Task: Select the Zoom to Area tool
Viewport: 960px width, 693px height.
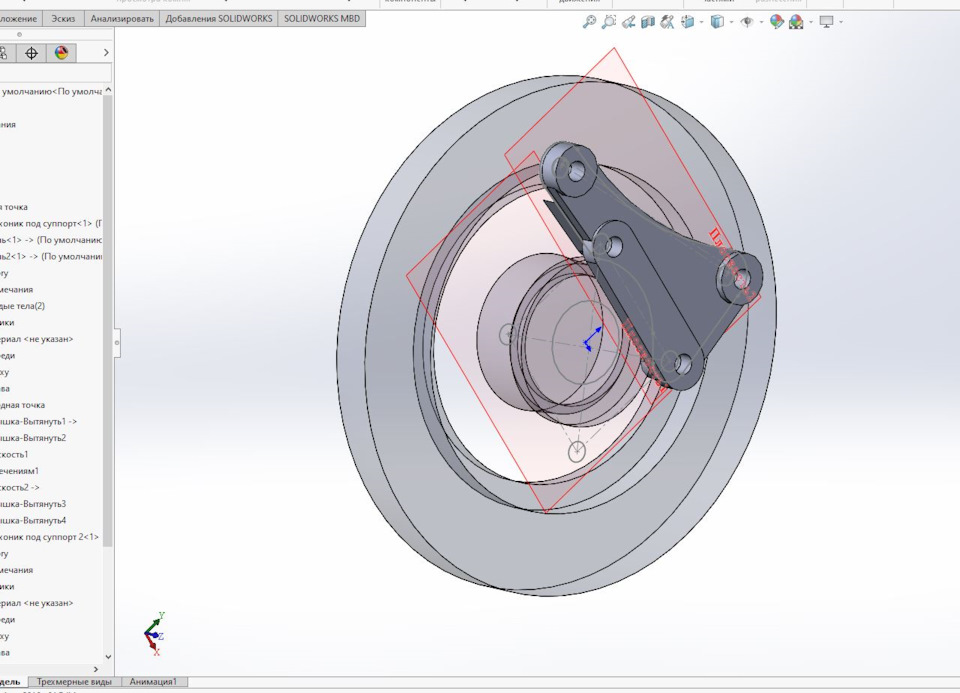Action: tap(609, 22)
